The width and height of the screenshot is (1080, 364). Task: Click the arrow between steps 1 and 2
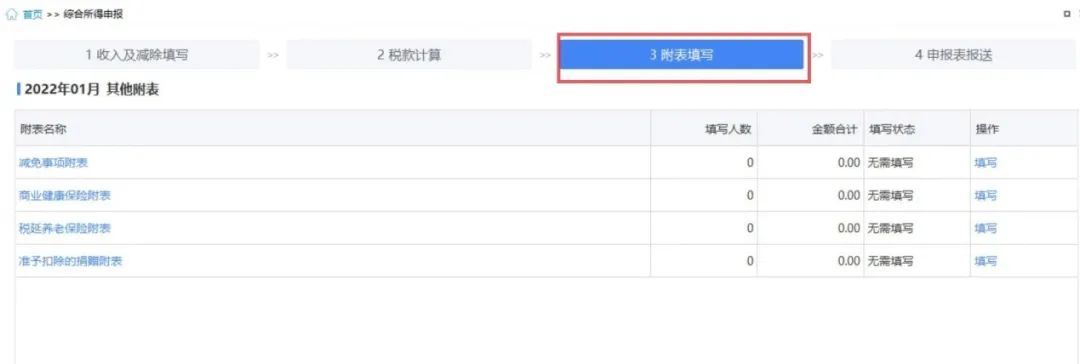(273, 56)
